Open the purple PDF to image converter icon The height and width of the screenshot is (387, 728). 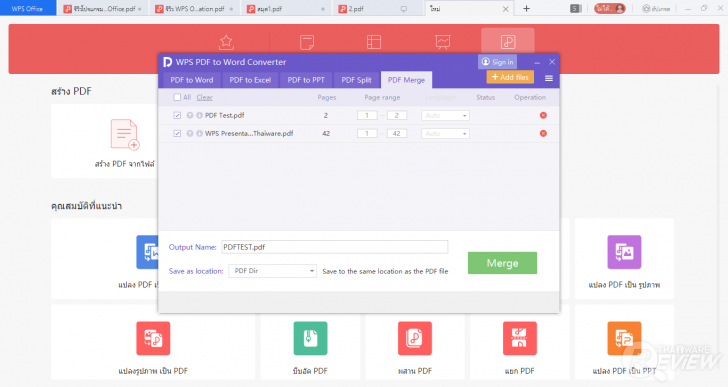click(x=624, y=252)
